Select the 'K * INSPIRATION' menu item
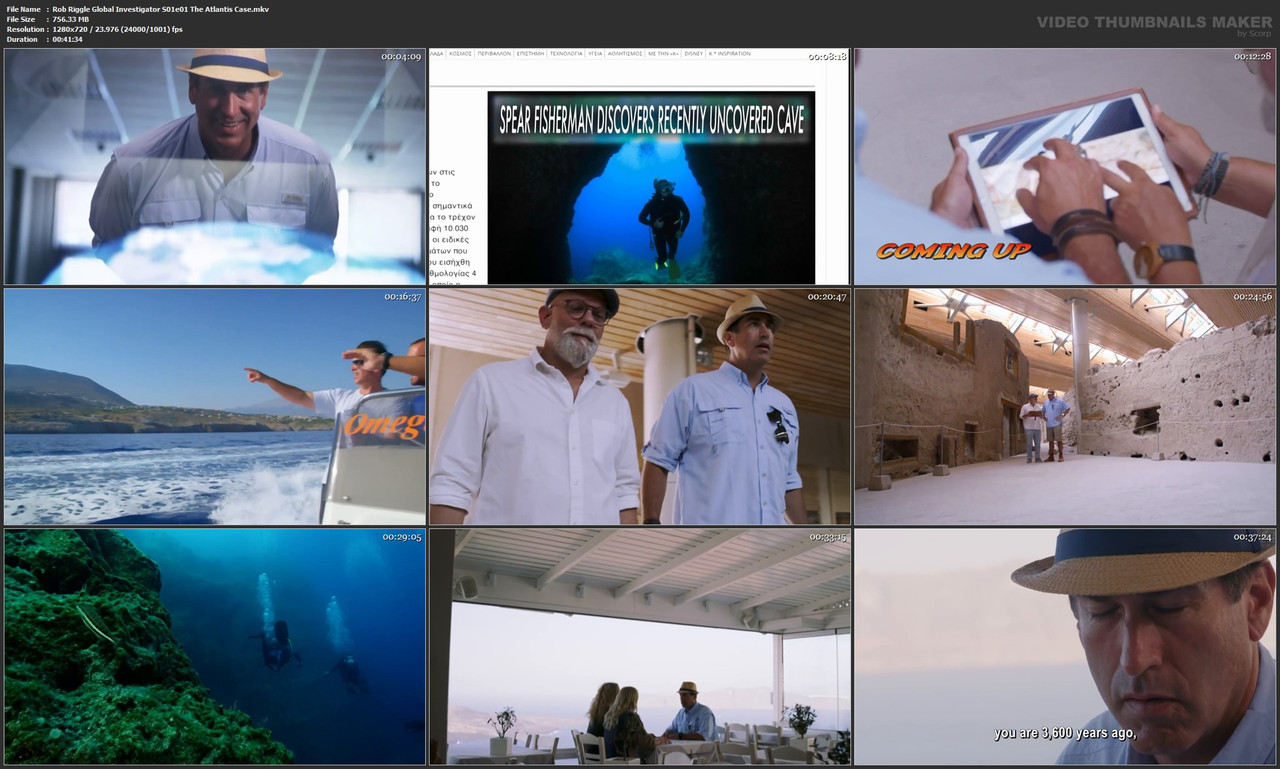The image size is (1280, 769). (730, 53)
